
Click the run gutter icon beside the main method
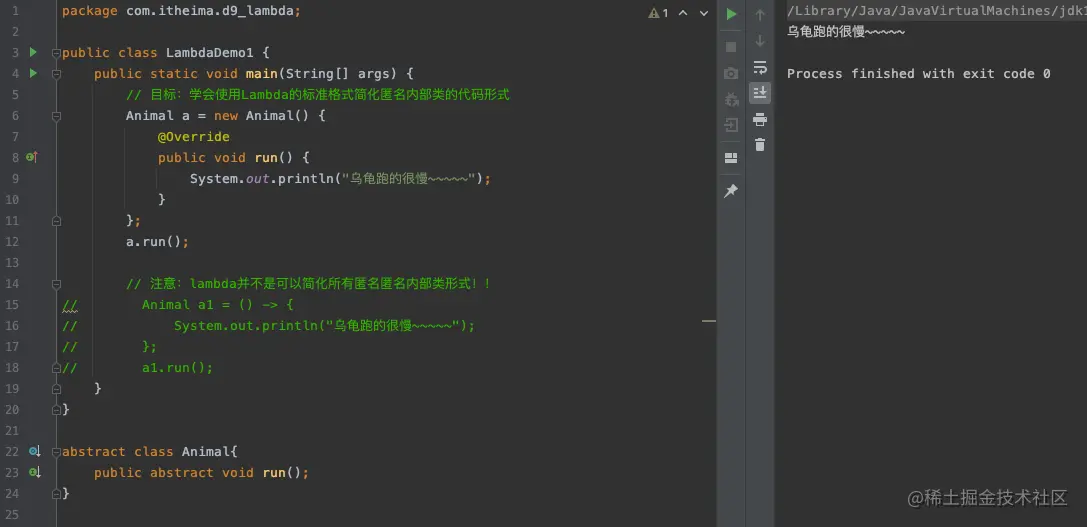pyautogui.click(x=33, y=73)
